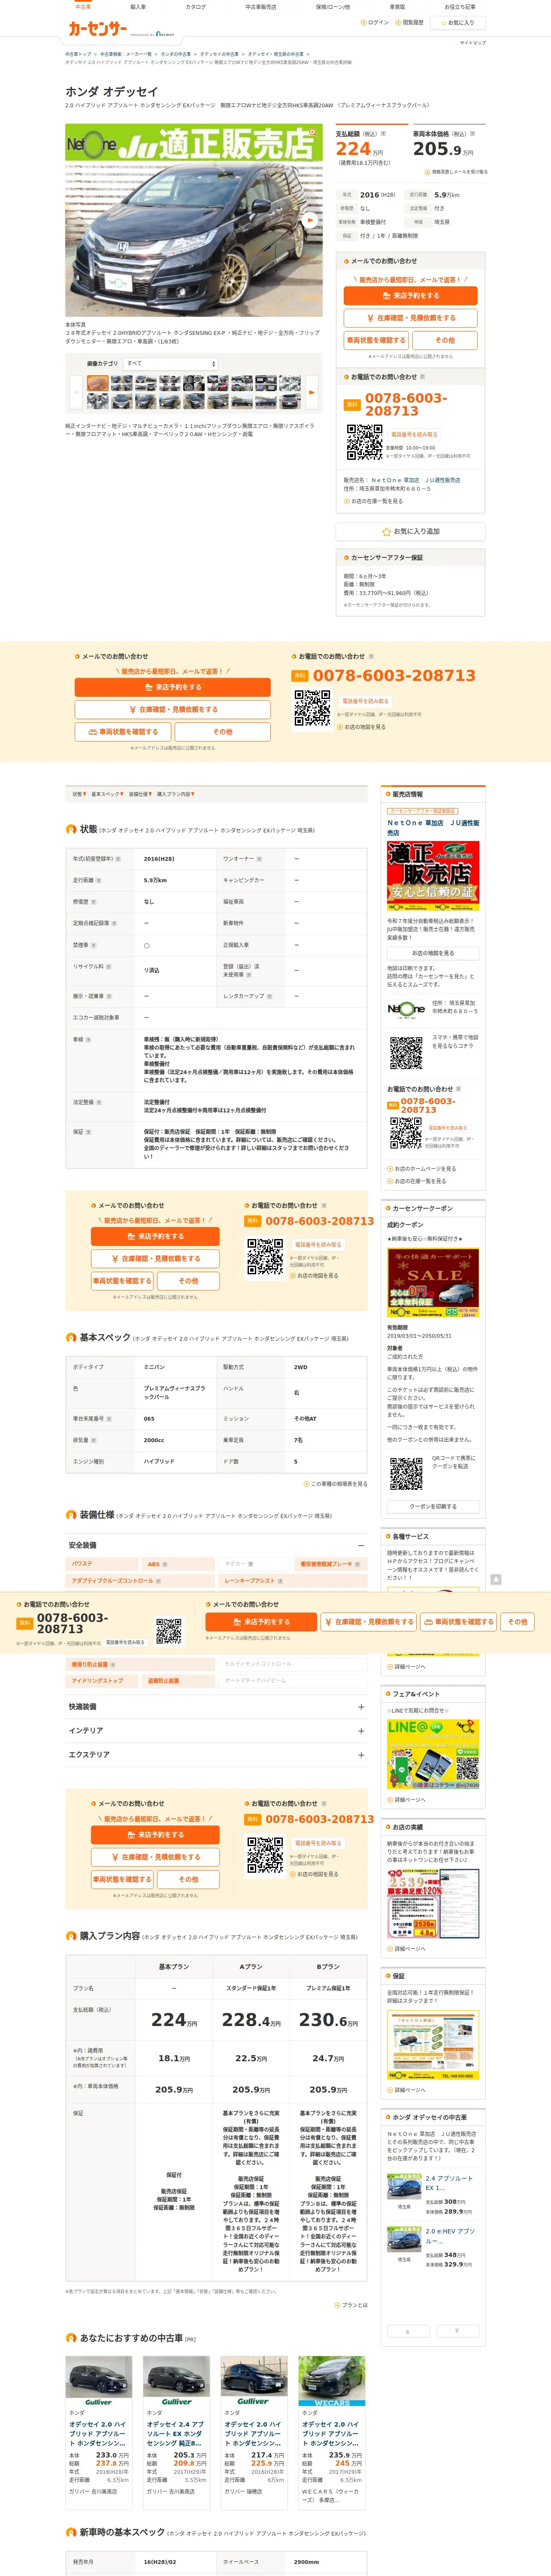This screenshot has width=551, height=2576.
Task: Jump to 状態 anchor tab
Action: pos(79,794)
